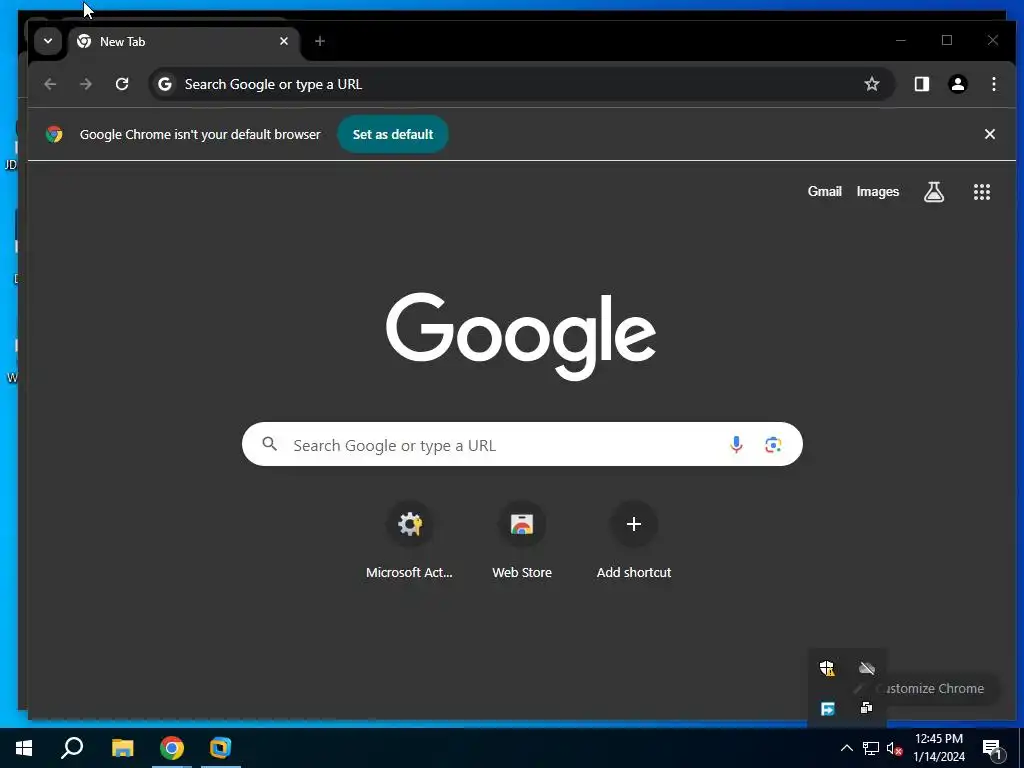Go forward using the forward arrow
1024x768 pixels.
[x=86, y=84]
